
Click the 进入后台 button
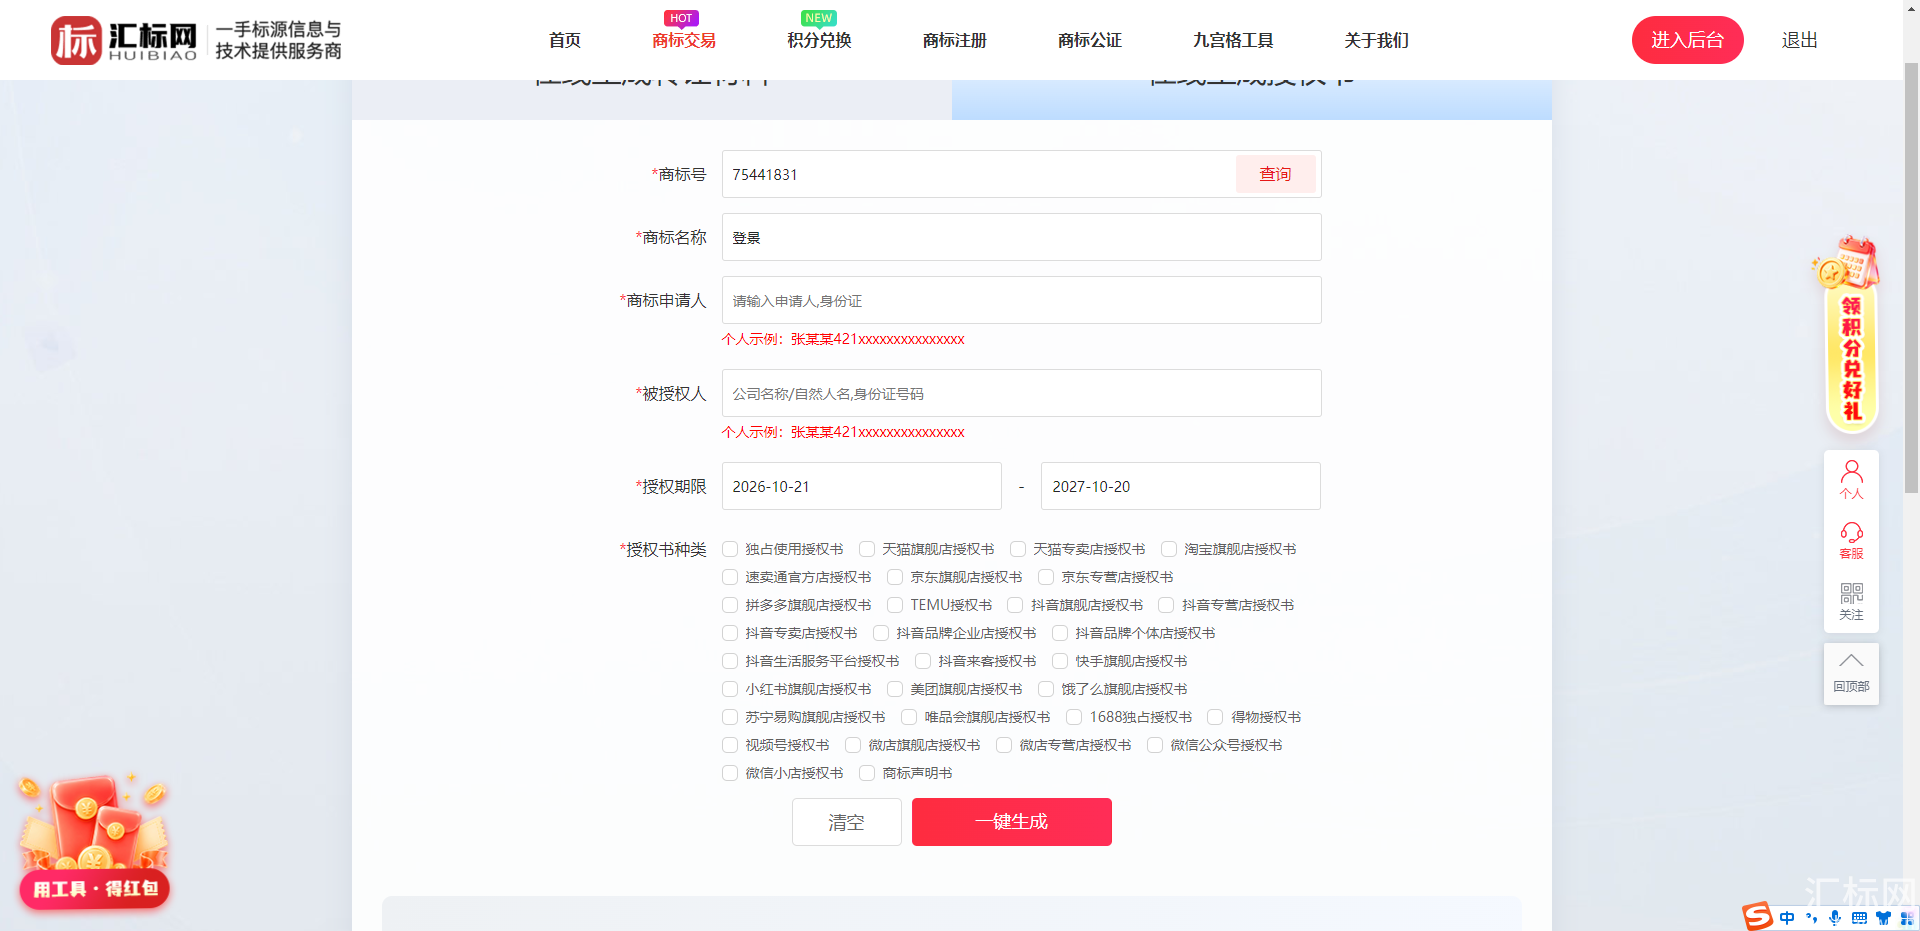point(1688,40)
